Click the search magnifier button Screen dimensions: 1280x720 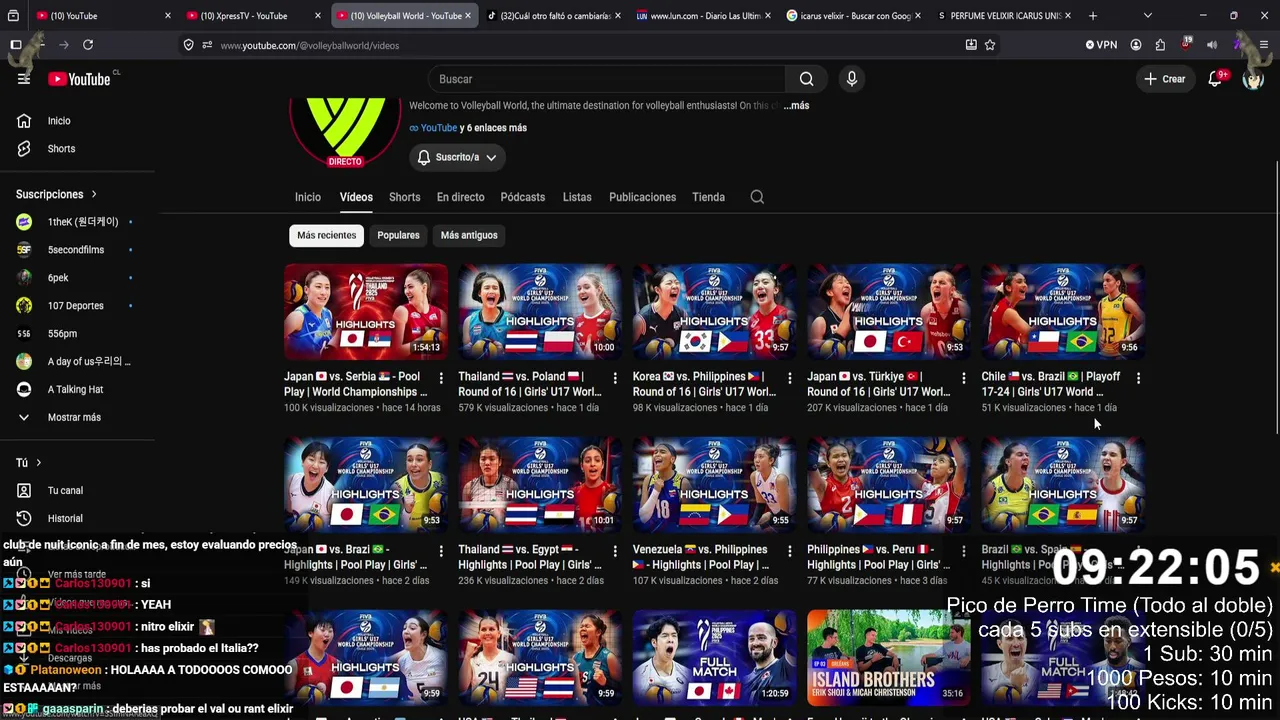click(806, 79)
